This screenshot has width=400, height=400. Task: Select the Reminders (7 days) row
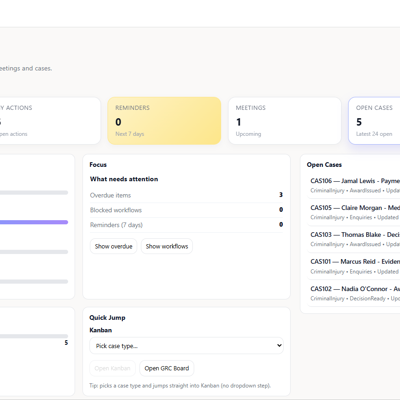pos(186,225)
